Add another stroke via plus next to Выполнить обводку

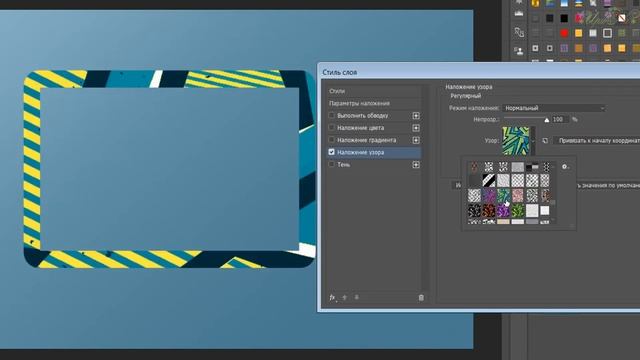pos(416,116)
